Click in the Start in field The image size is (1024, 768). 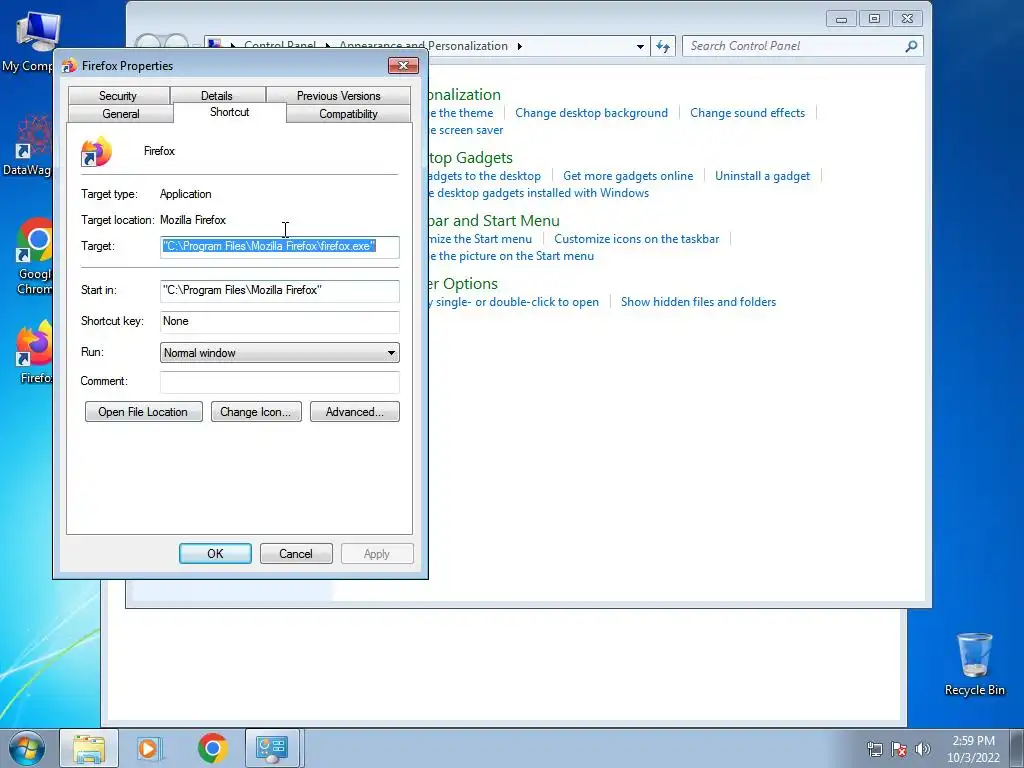tap(280, 291)
